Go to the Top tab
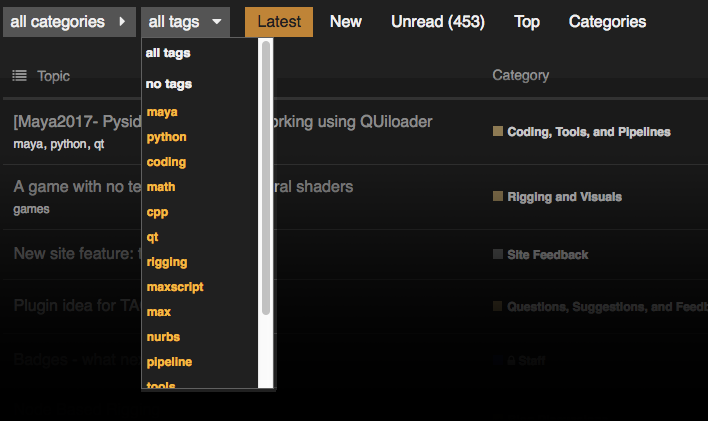Viewport: 708px width, 421px height. coord(527,21)
